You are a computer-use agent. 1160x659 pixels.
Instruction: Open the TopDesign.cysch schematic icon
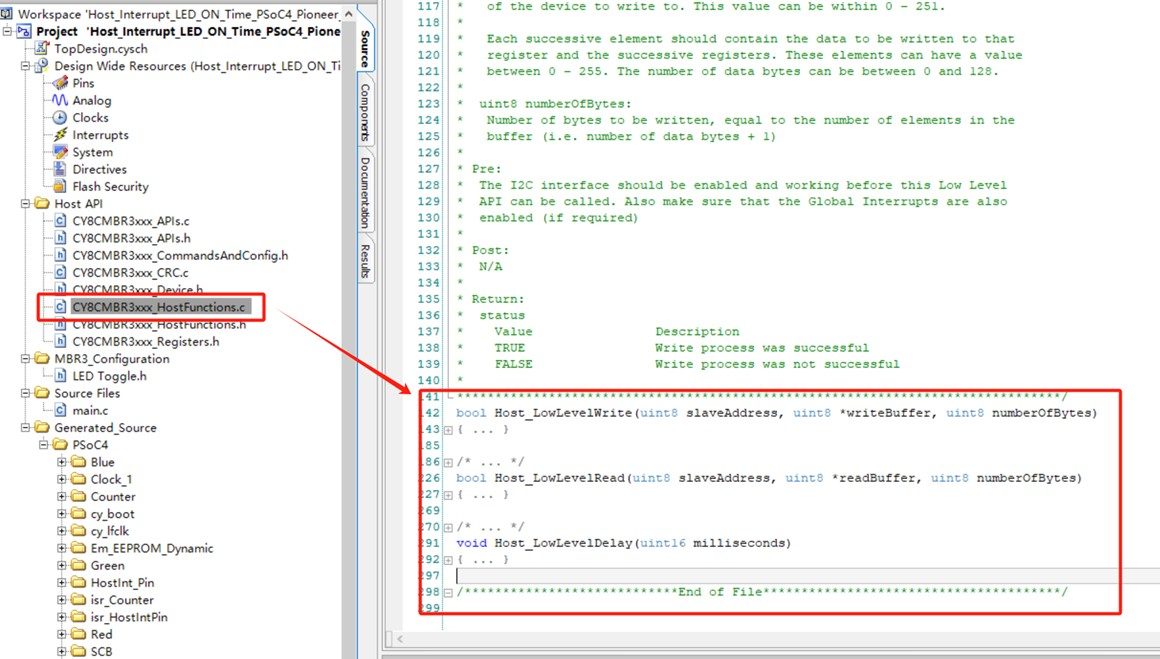(42, 49)
